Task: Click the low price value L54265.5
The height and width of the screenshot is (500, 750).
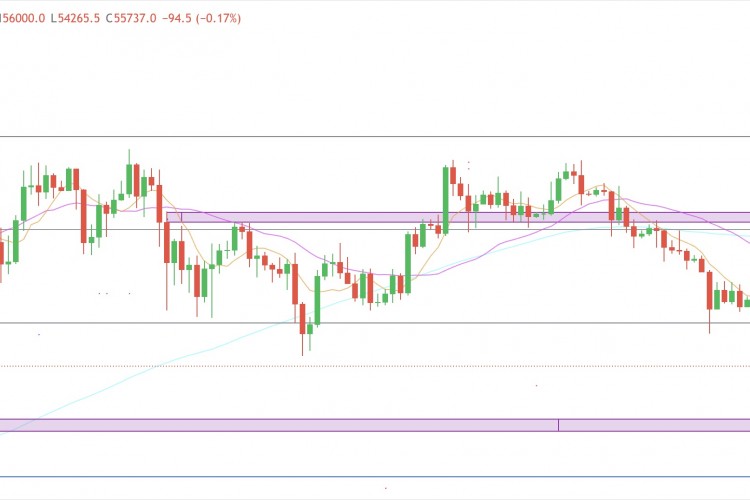Action: coord(77,18)
